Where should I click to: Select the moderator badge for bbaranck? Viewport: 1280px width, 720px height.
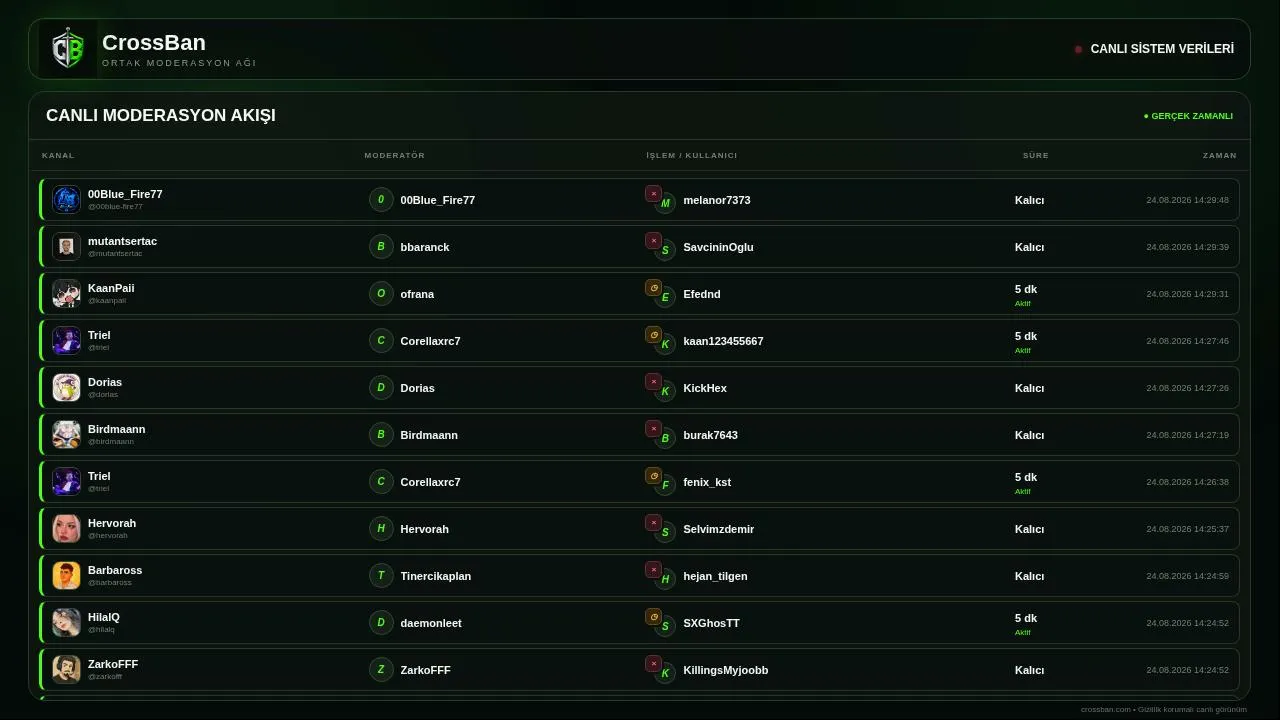(381, 246)
